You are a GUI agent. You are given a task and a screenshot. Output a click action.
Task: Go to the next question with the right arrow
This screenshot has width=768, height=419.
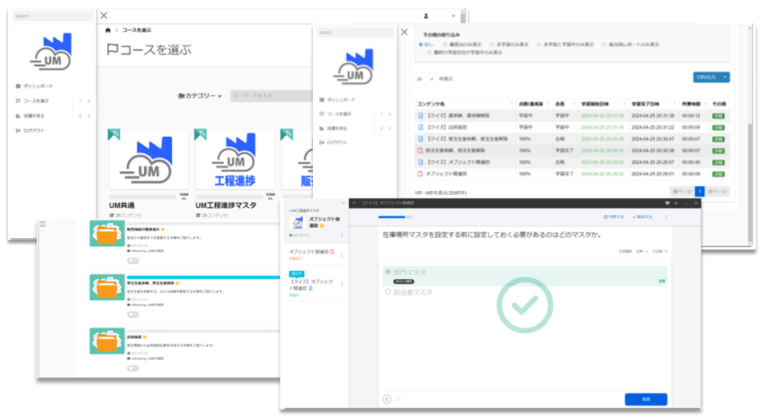(398, 399)
